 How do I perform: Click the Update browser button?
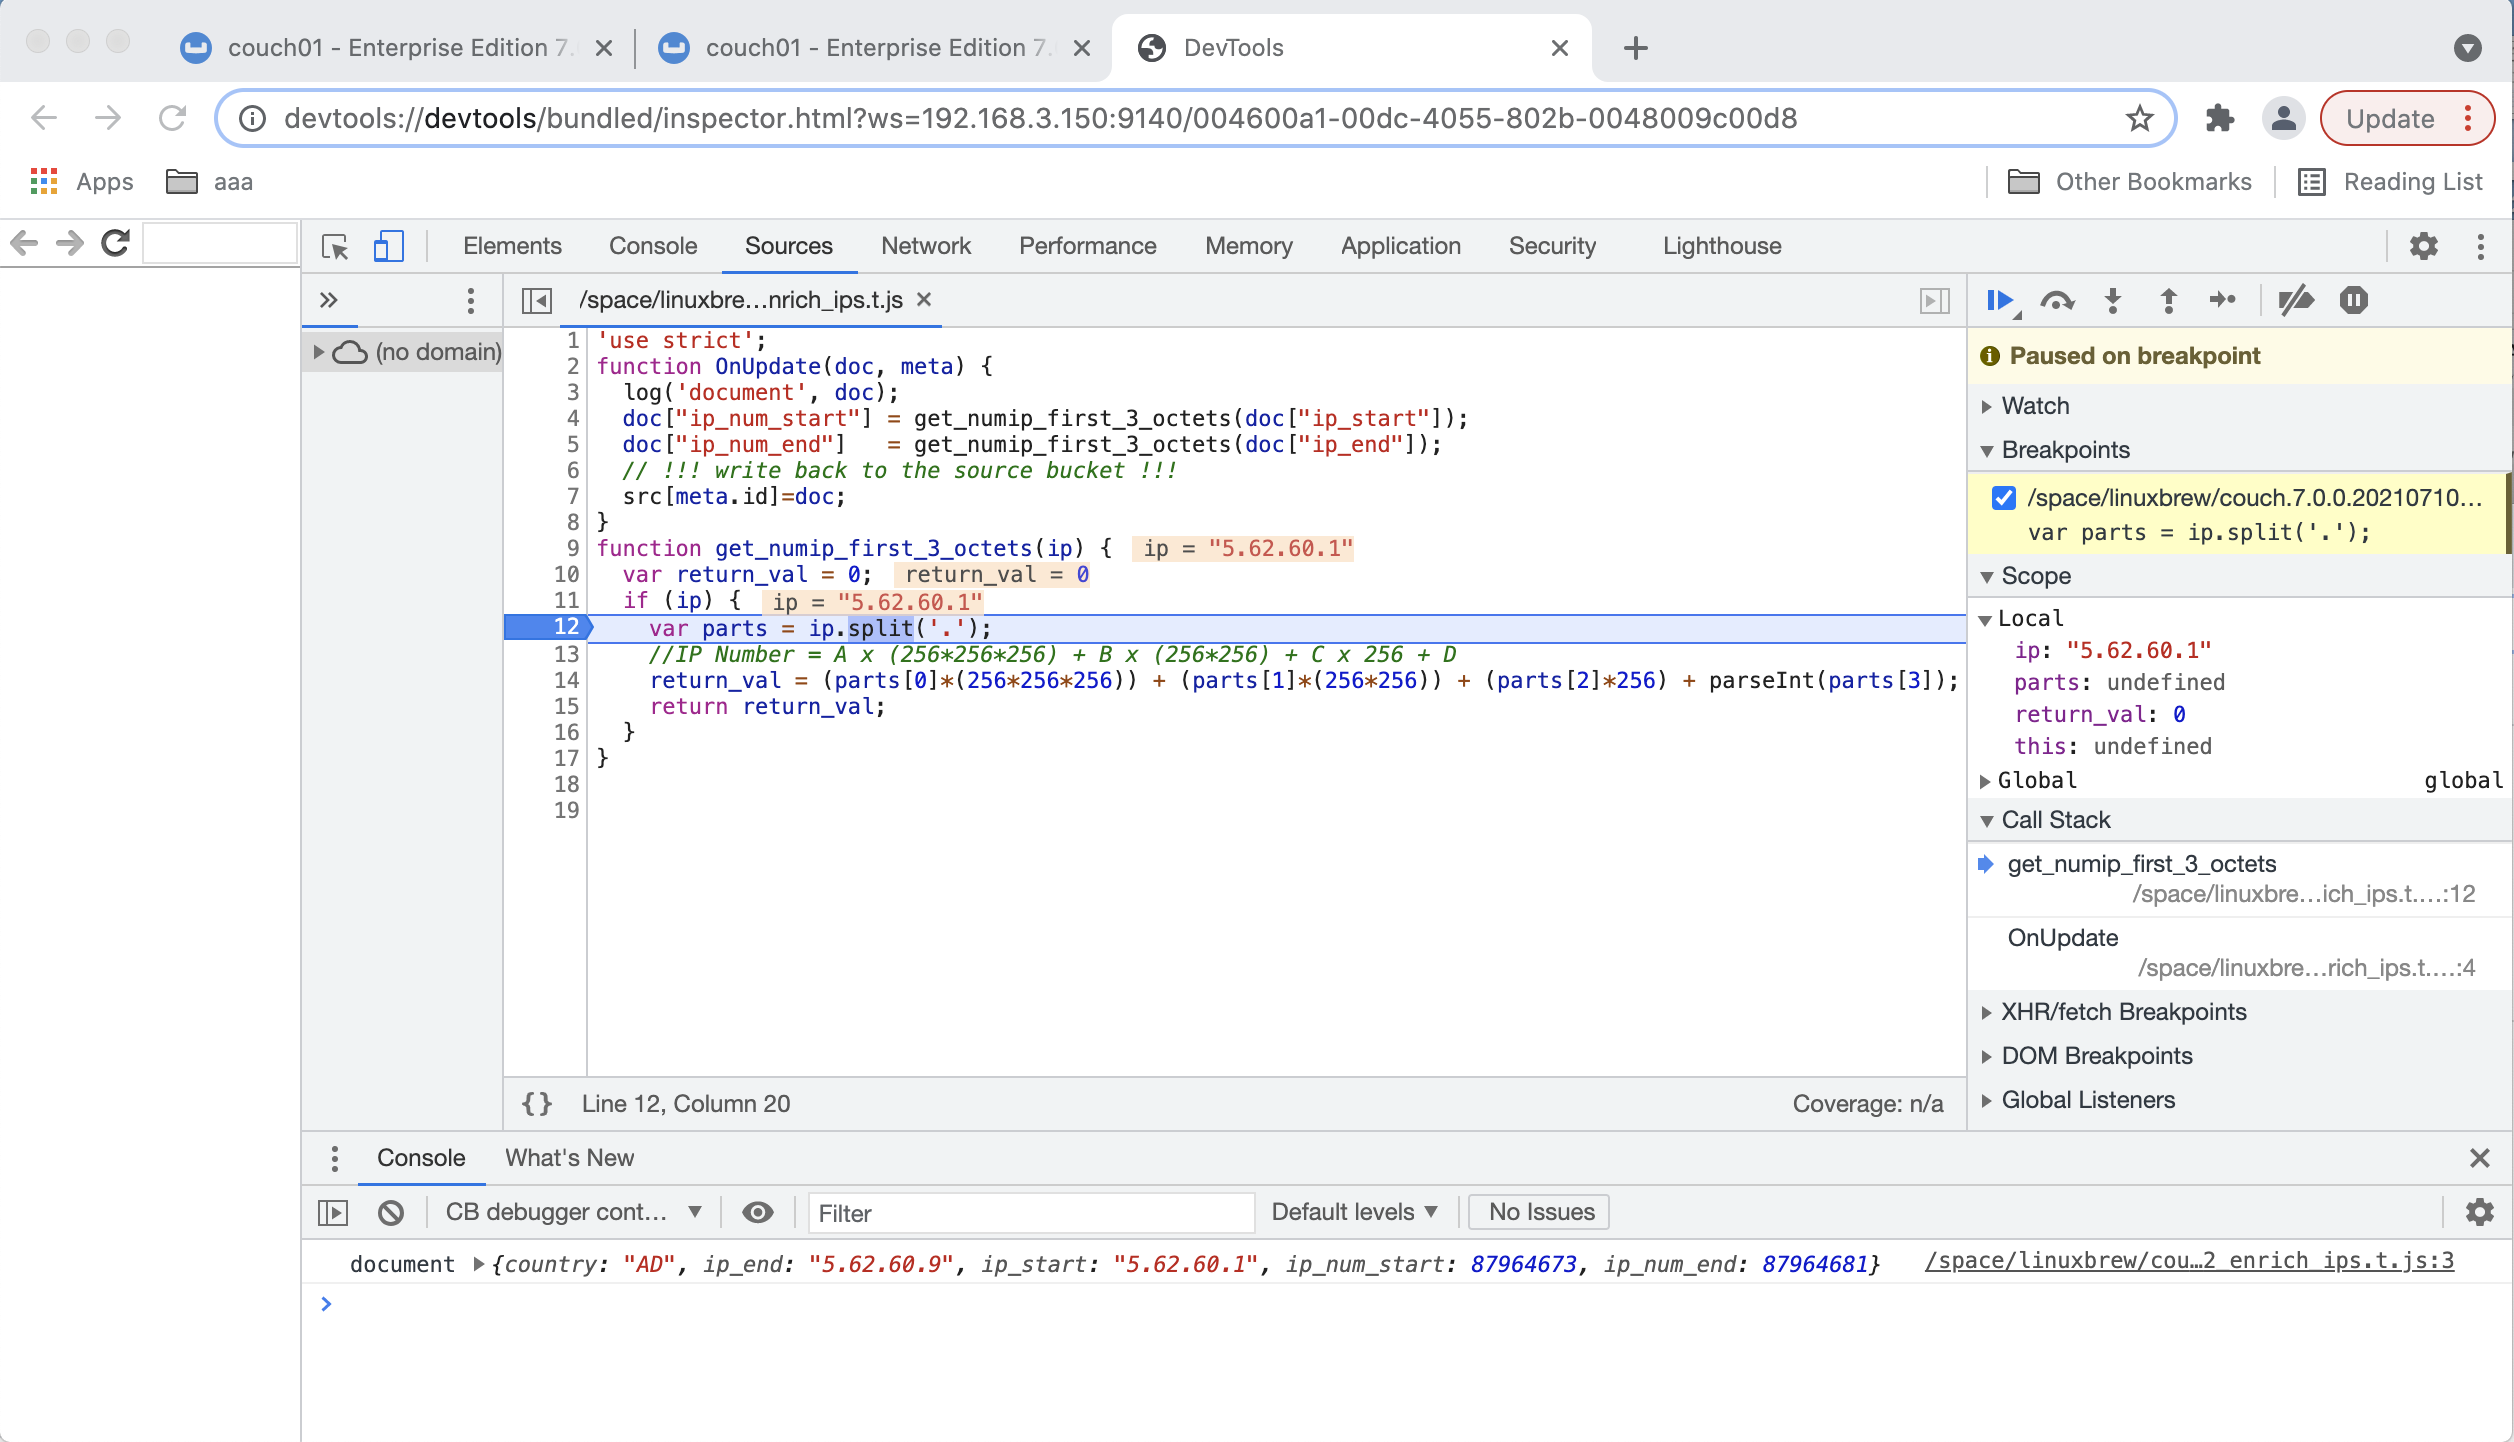point(2392,118)
